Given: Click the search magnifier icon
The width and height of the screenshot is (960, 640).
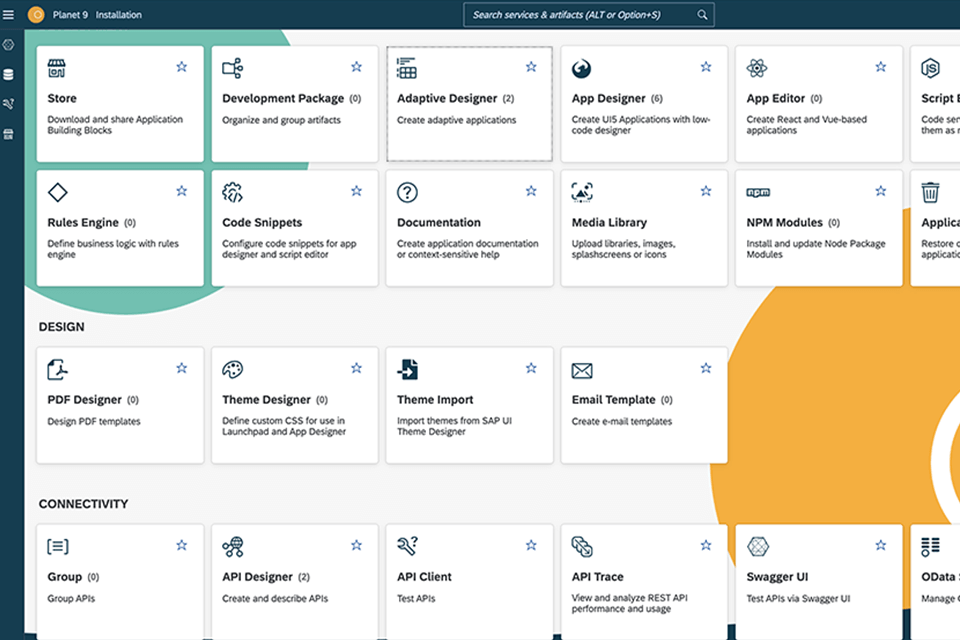Looking at the screenshot, I should 702,15.
